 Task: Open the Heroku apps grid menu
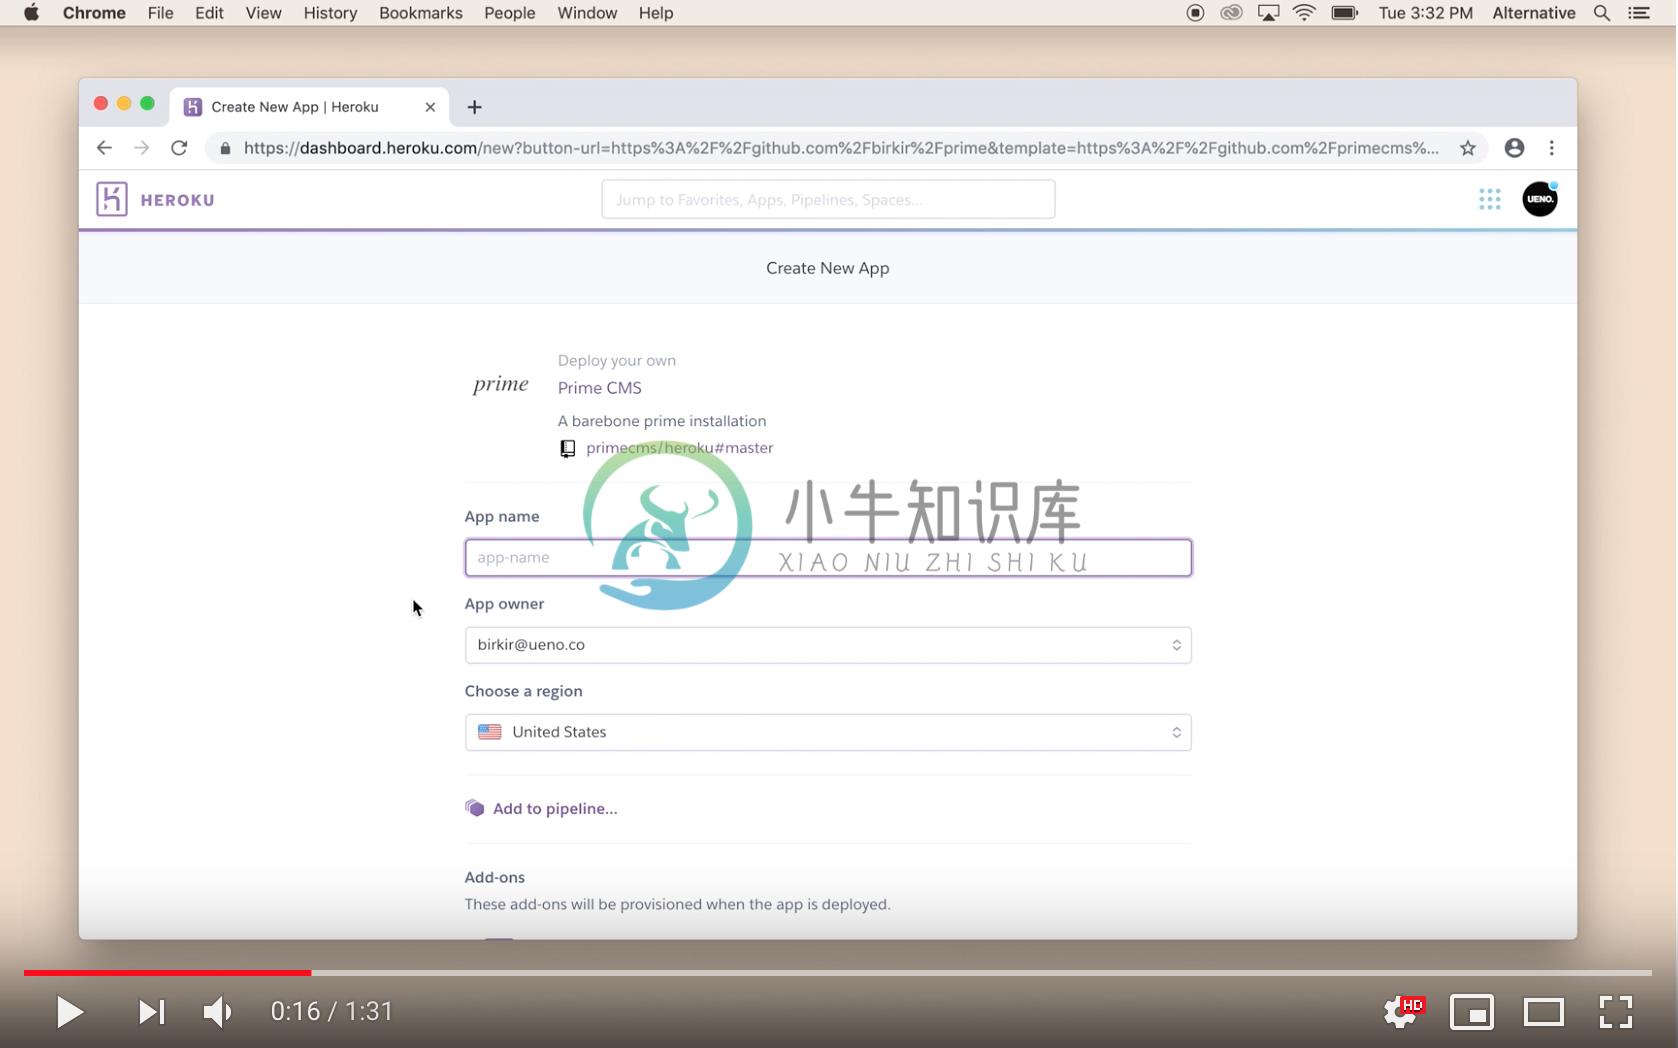(1489, 199)
